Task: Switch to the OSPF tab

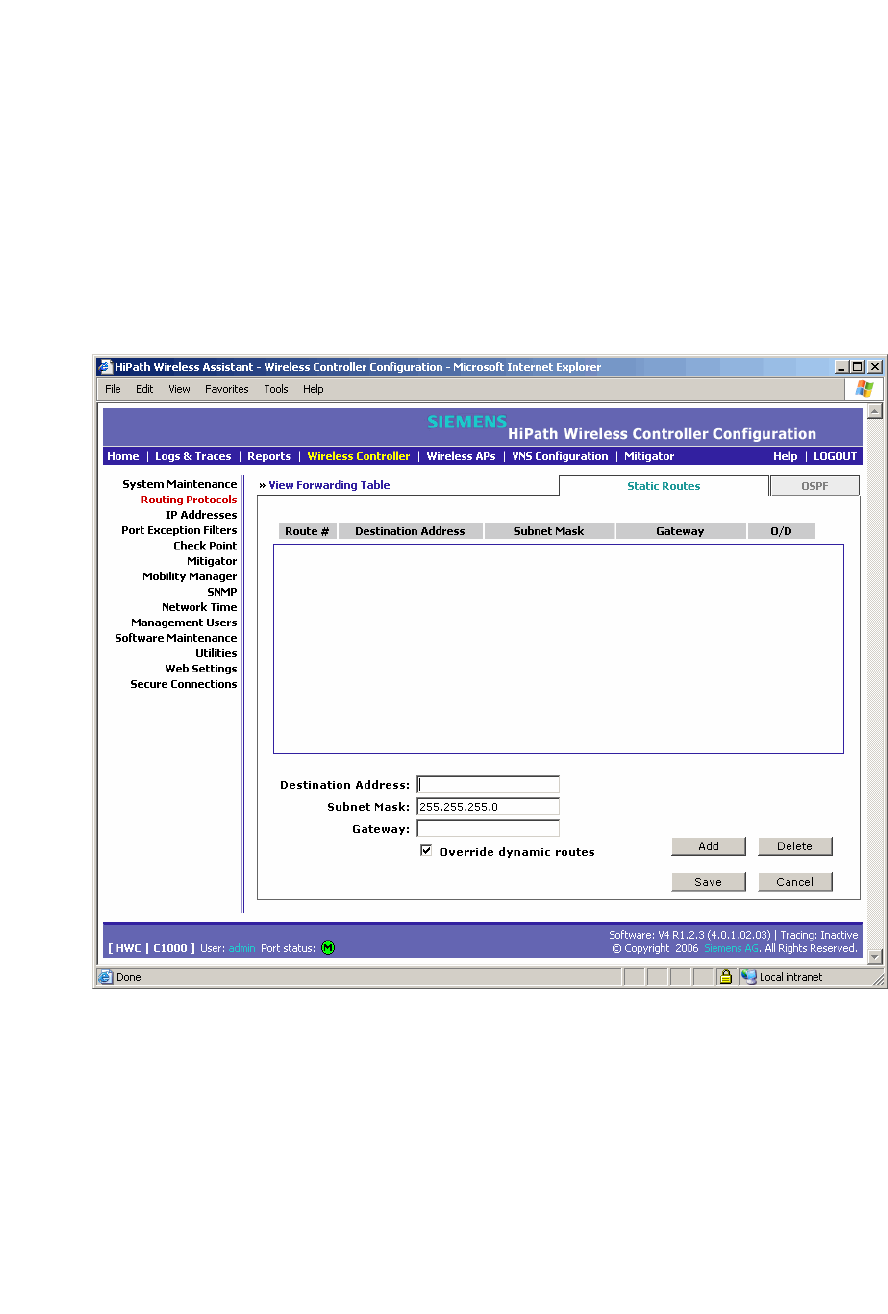Action: click(815, 486)
